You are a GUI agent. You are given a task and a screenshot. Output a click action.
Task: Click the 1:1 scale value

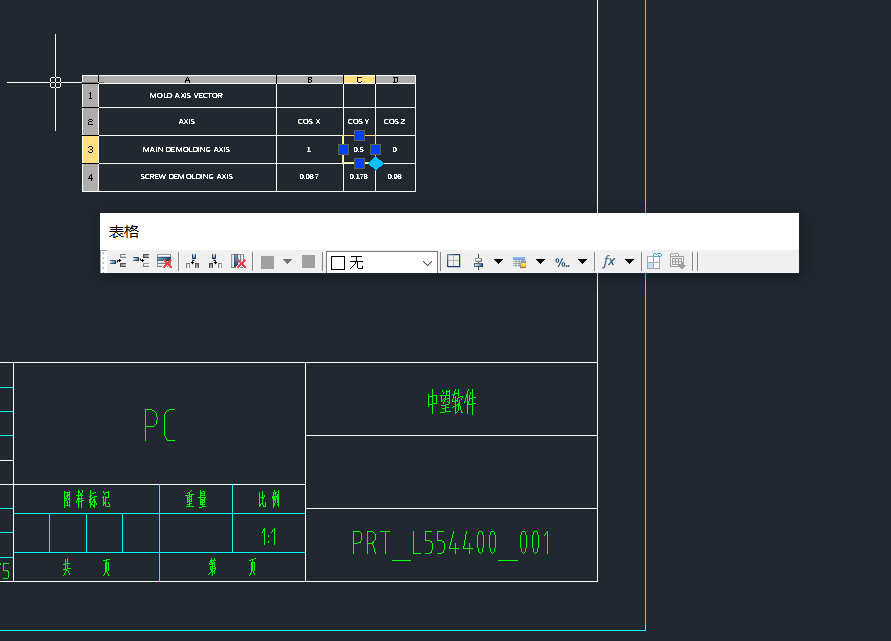269,536
